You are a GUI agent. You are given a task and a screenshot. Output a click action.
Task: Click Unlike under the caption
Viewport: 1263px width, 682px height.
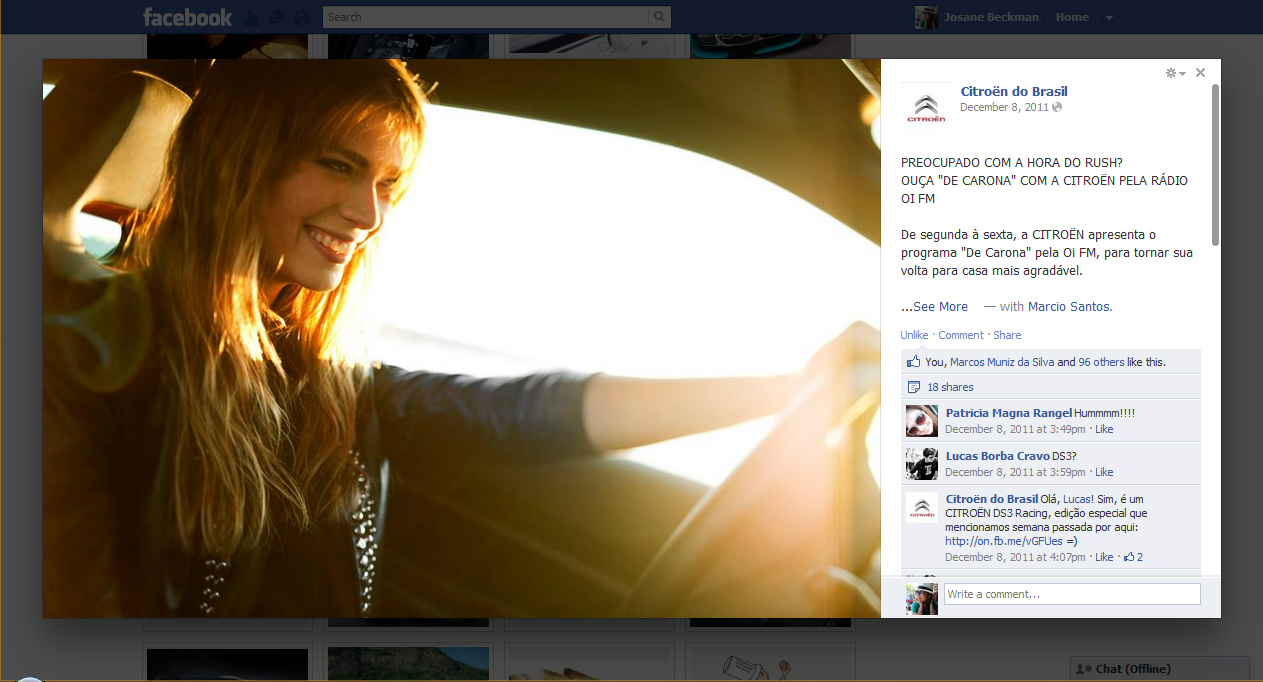914,335
